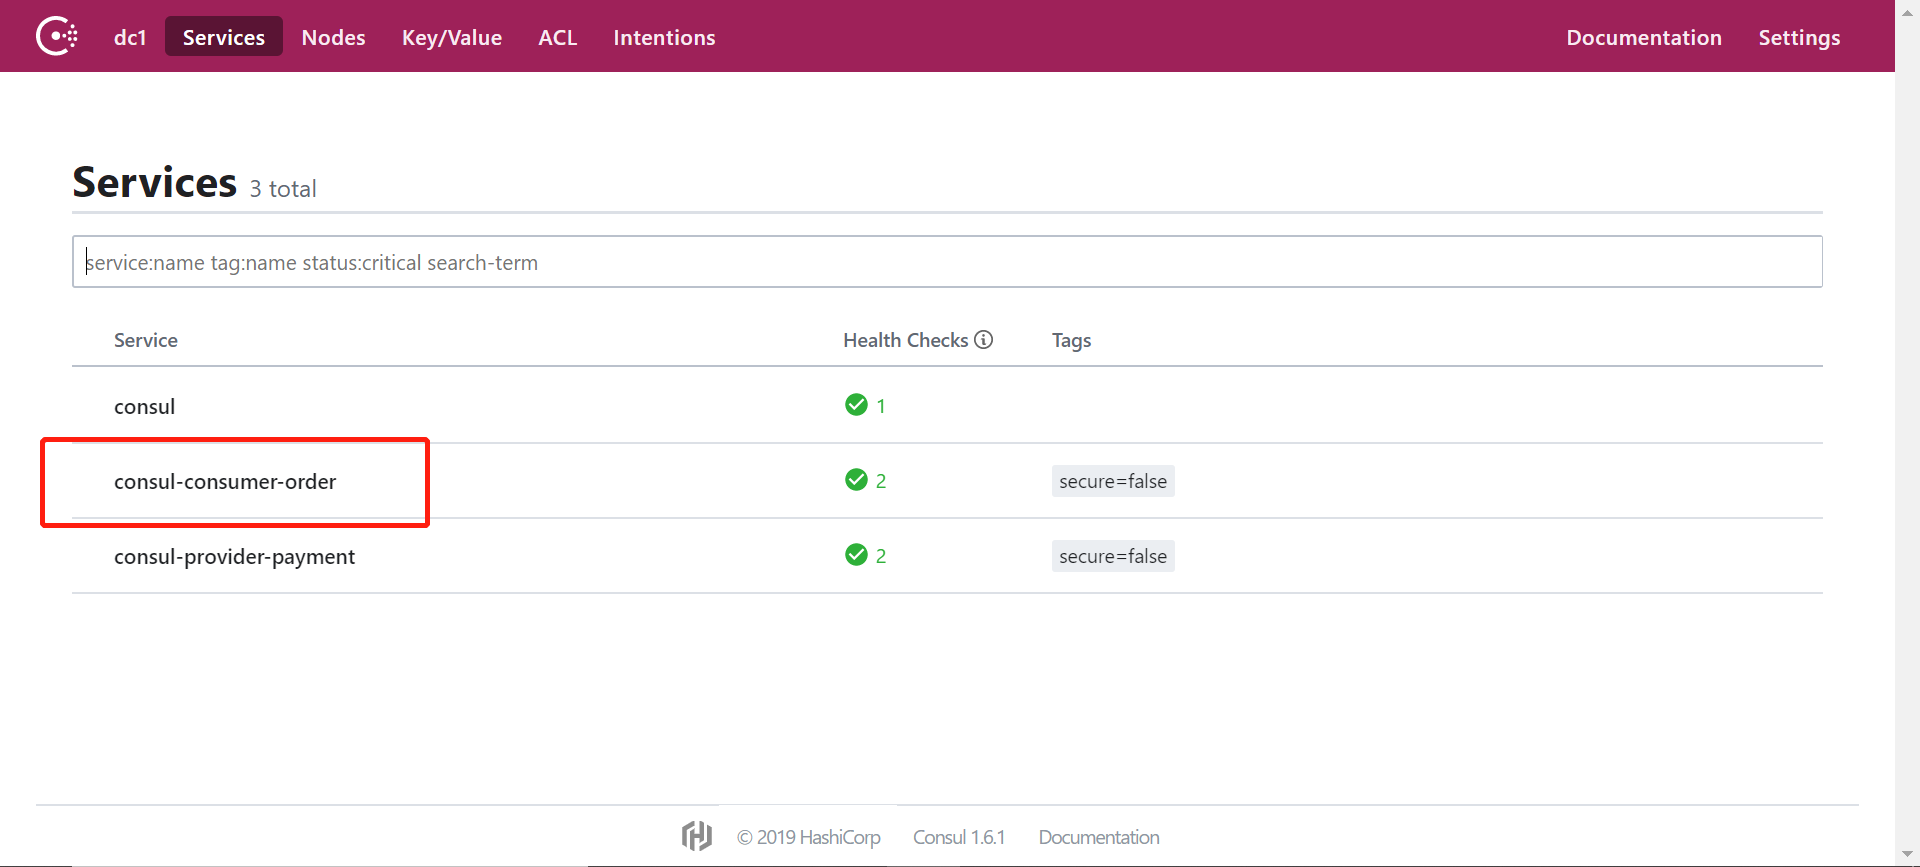This screenshot has height=867, width=1920.
Task: Open the consul-provider-payment service
Action: pyautogui.click(x=235, y=557)
